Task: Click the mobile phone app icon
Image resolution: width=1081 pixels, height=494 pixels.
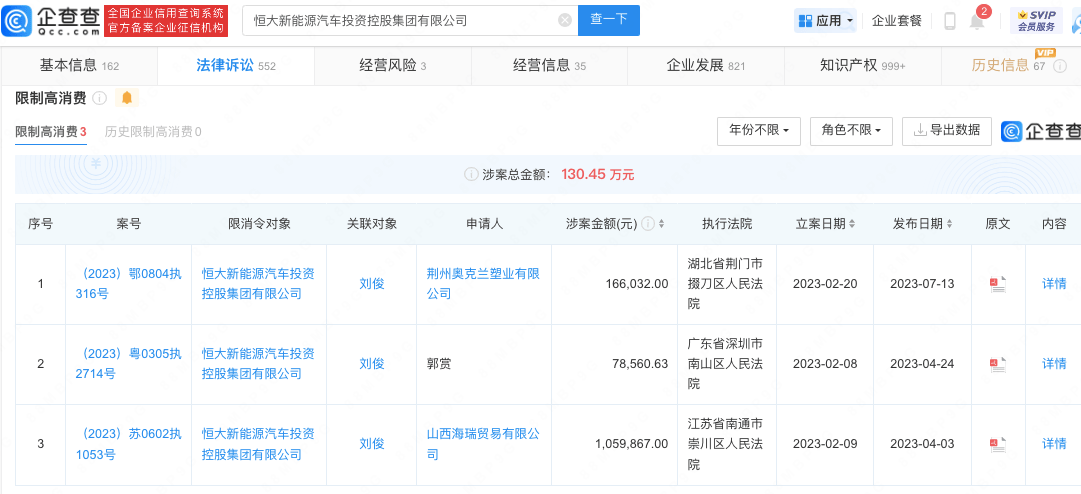Action: (x=949, y=21)
